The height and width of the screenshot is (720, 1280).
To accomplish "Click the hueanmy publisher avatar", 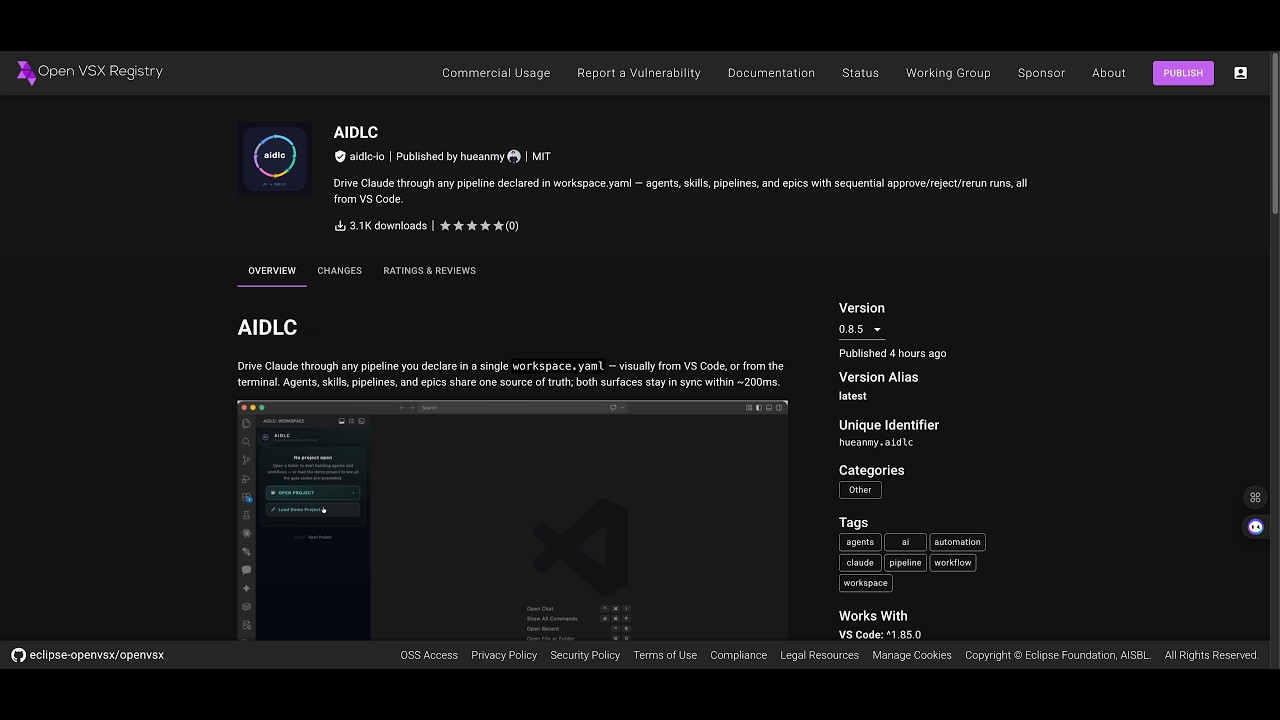I will [514, 157].
